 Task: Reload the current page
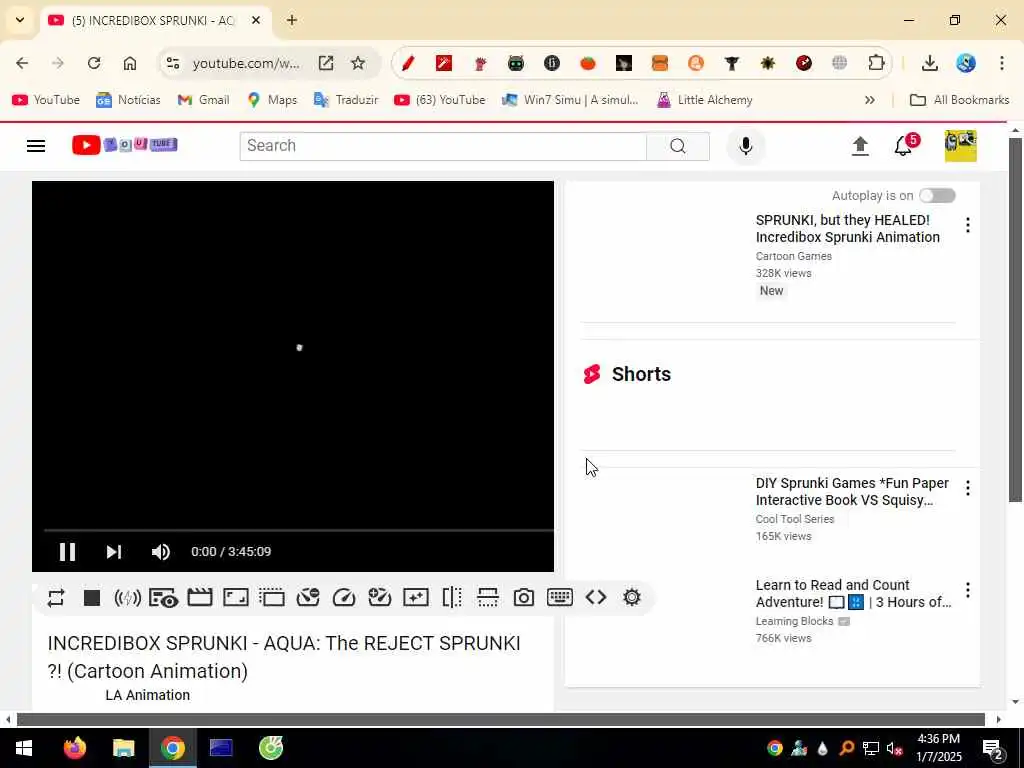tap(94, 63)
